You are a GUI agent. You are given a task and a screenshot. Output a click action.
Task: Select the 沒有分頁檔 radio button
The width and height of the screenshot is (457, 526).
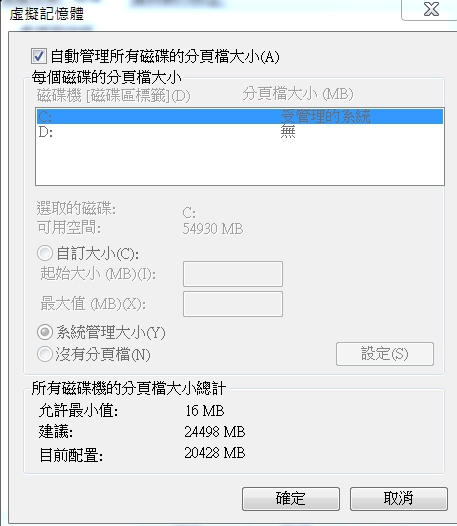point(45,354)
